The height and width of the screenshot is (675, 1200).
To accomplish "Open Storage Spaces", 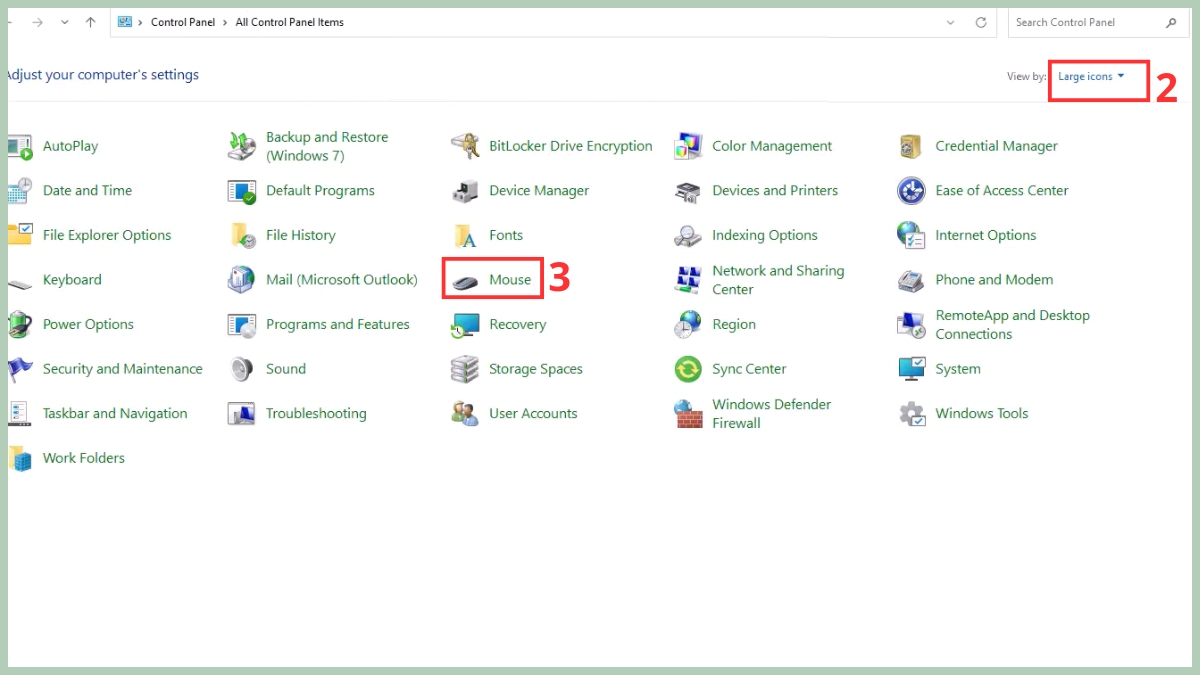I will (535, 368).
